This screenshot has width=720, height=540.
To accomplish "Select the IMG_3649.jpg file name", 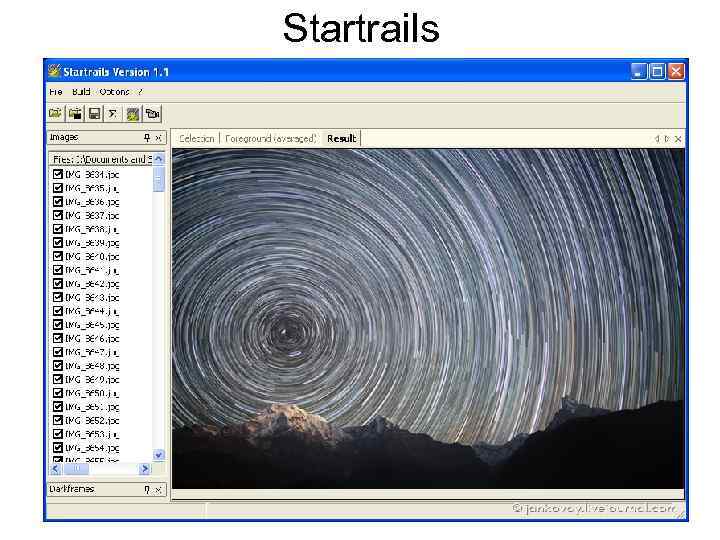I will pos(92,380).
